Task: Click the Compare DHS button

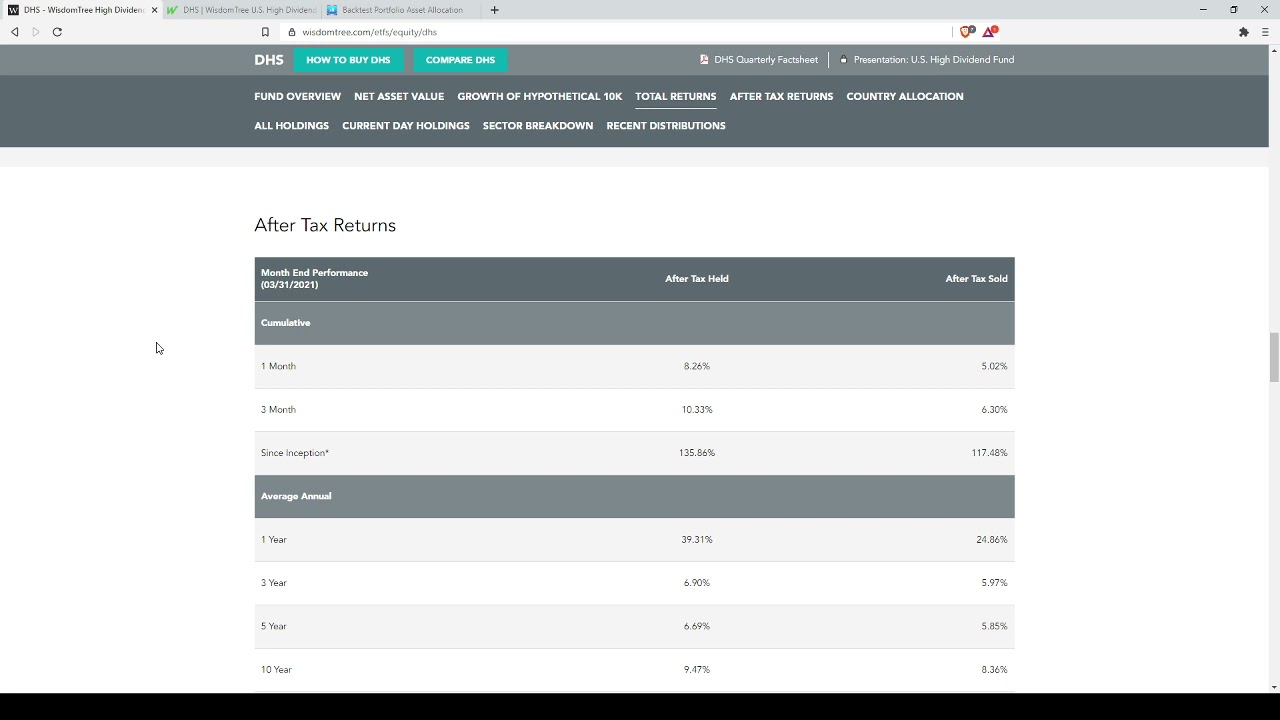Action: (460, 60)
